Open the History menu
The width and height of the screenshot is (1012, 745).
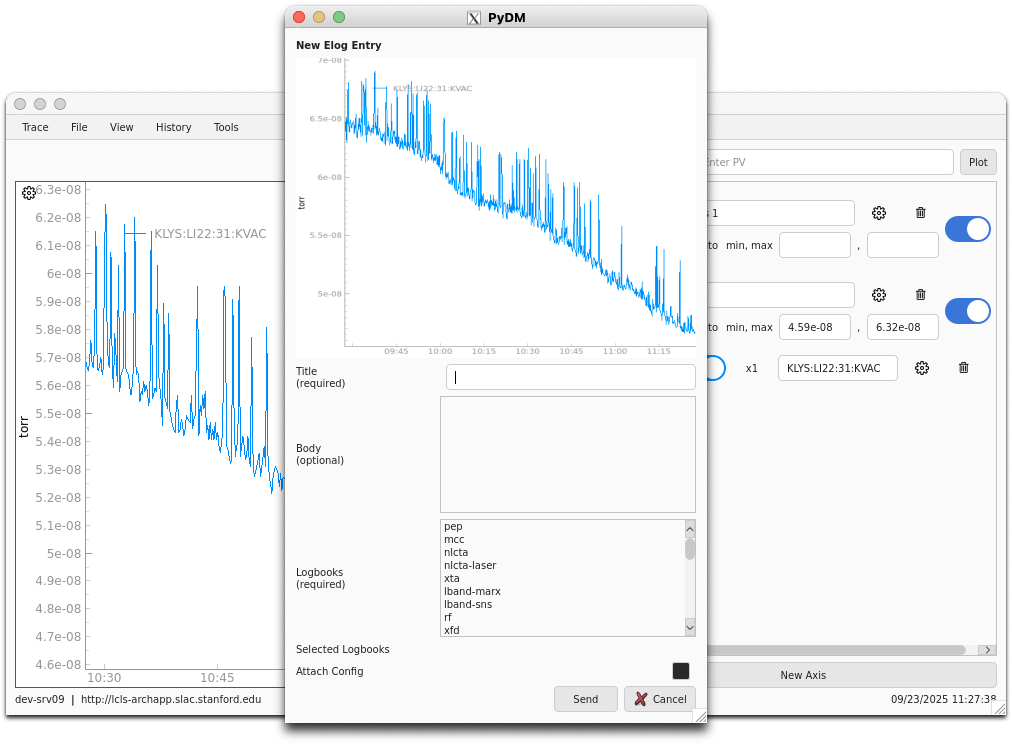[x=173, y=127]
